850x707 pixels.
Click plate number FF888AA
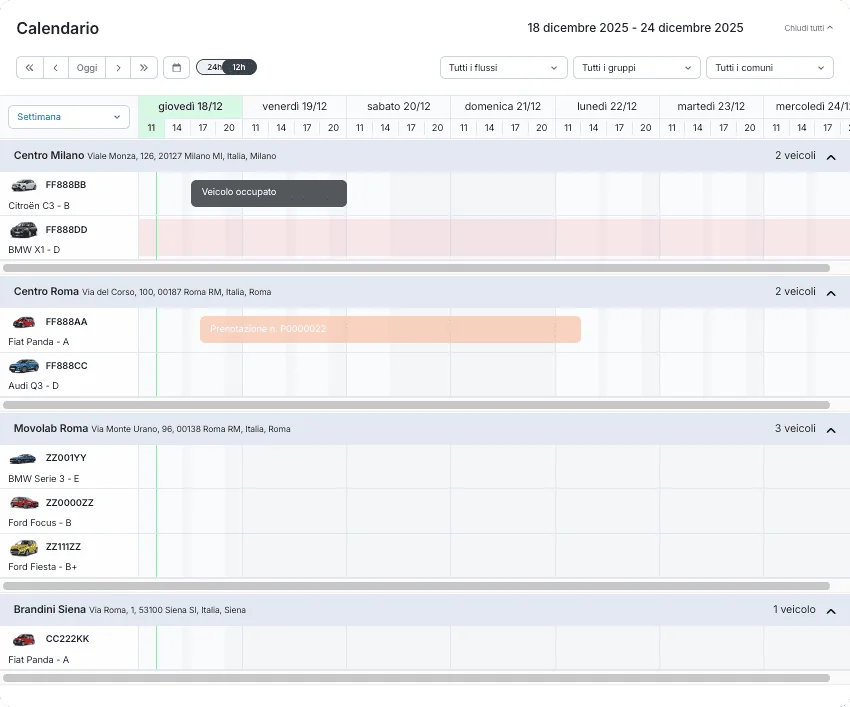point(66,322)
